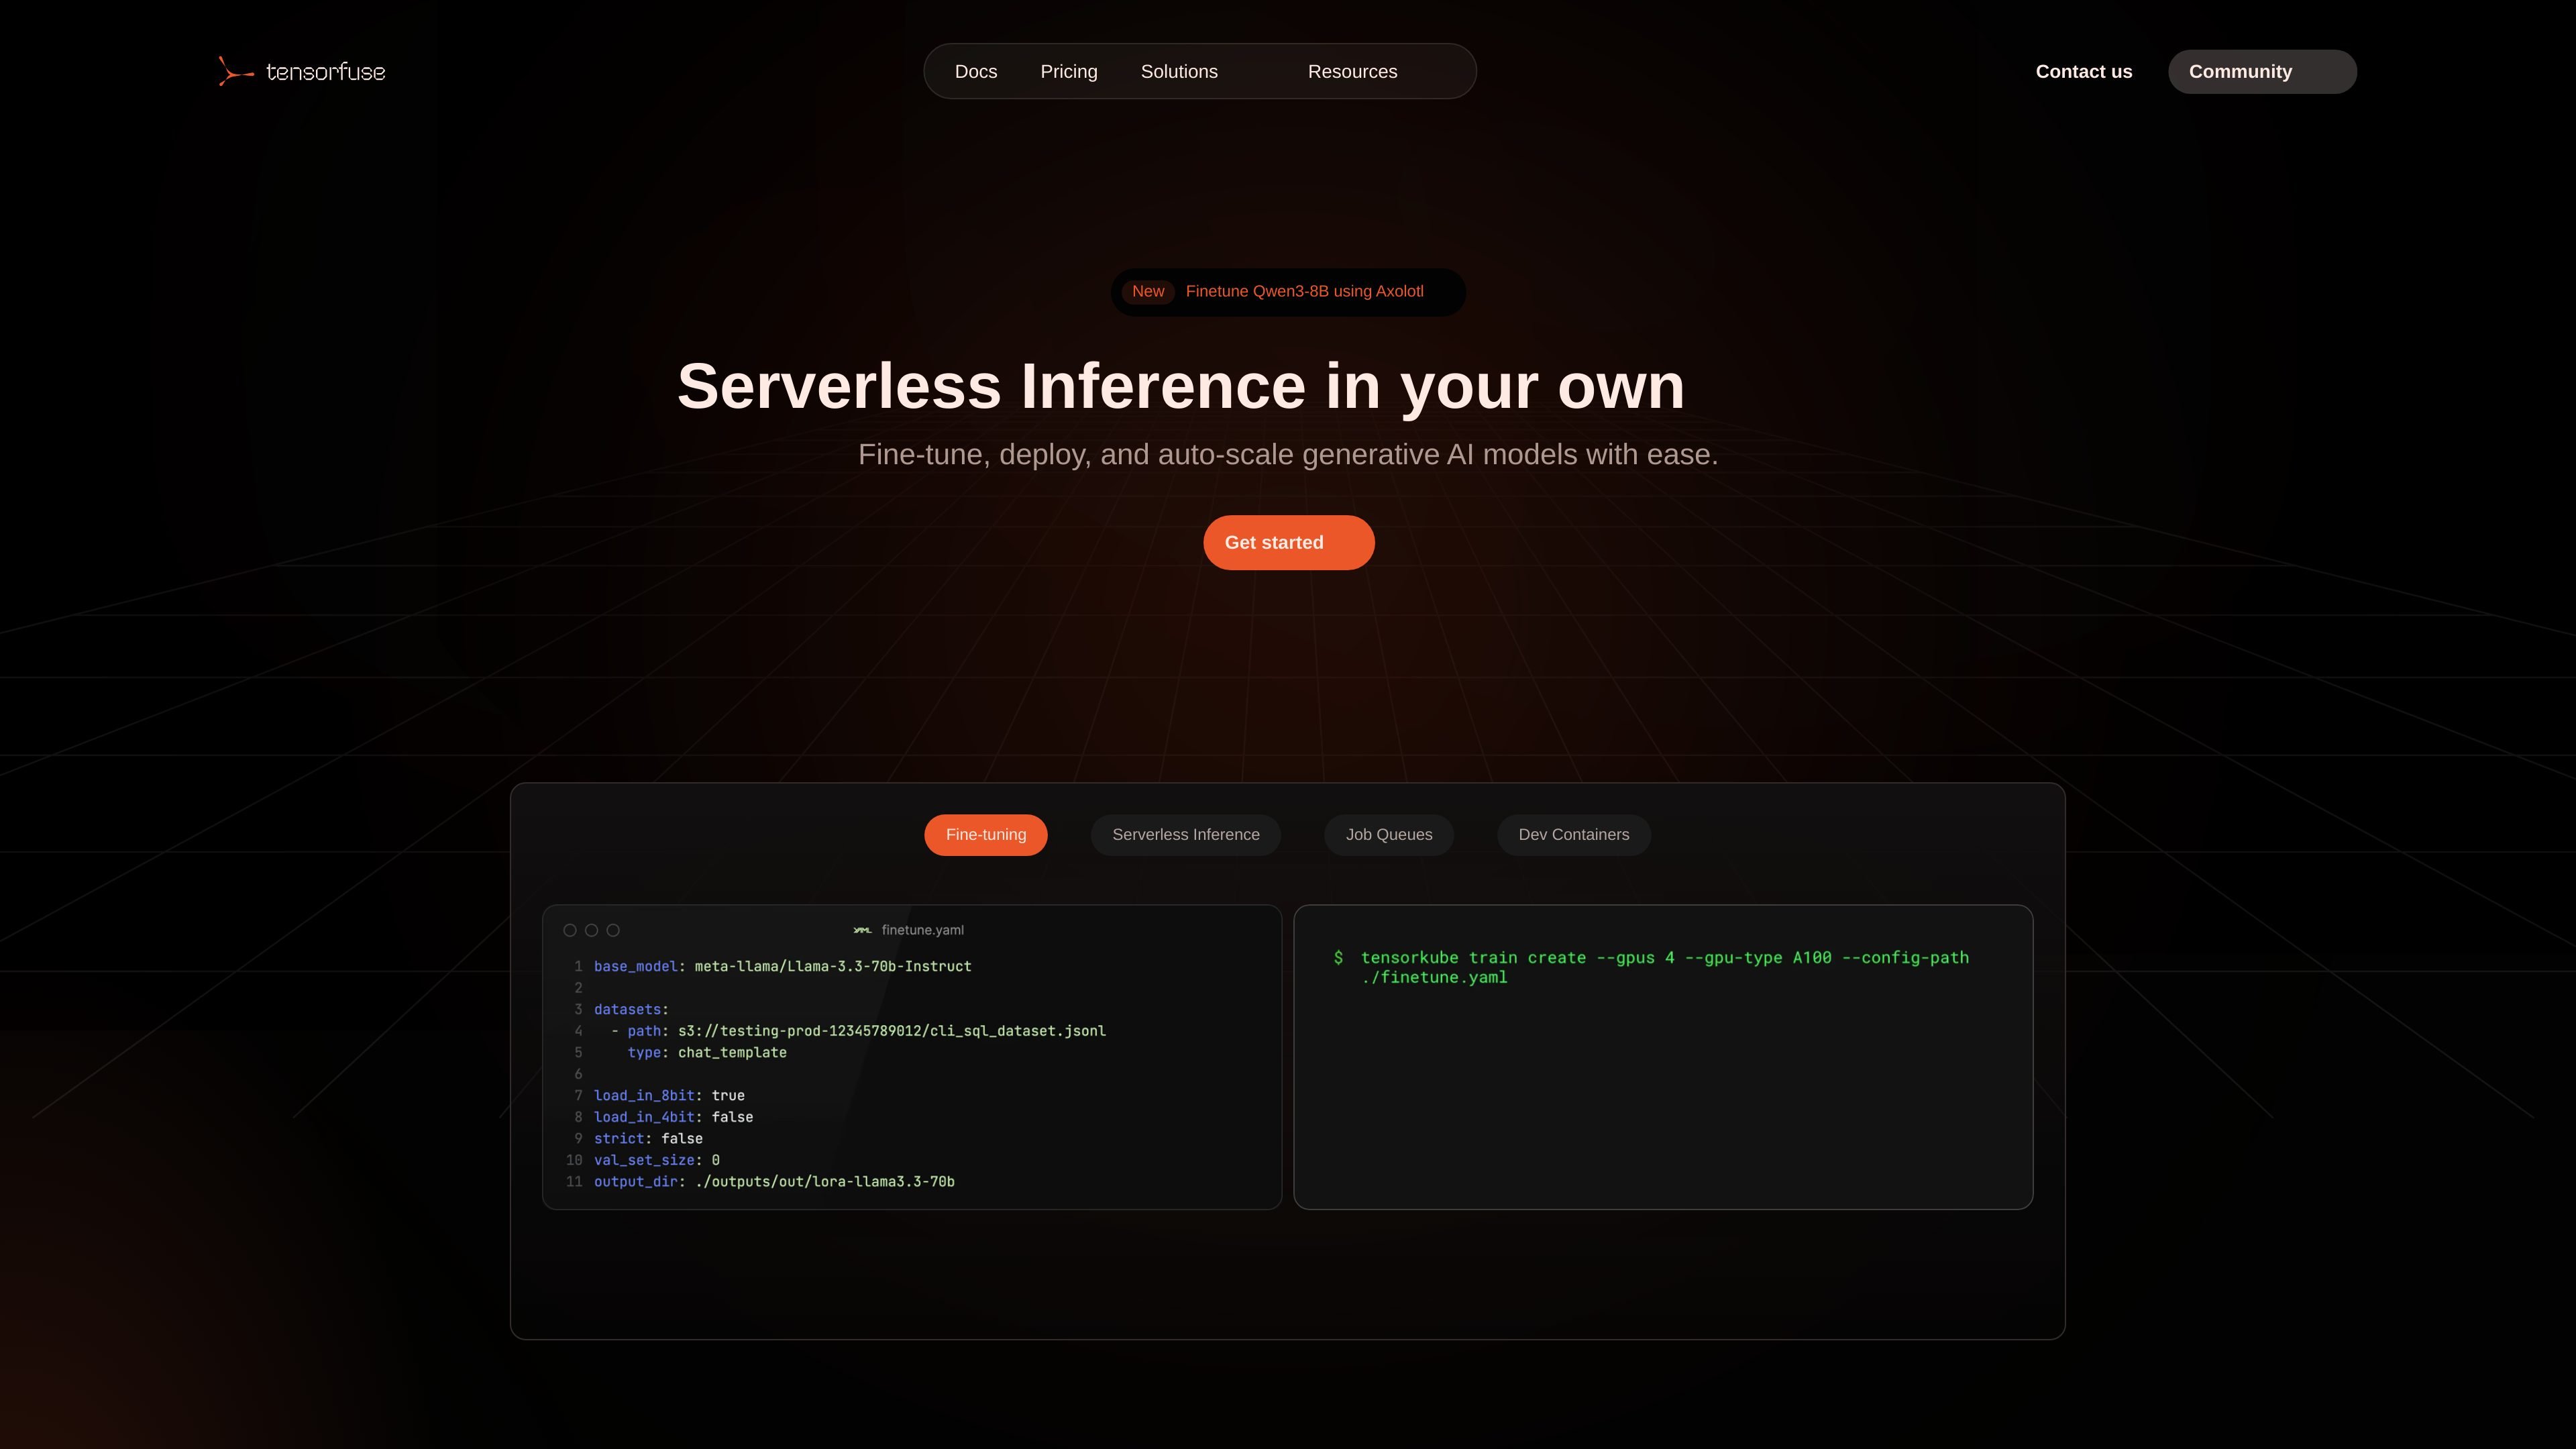Click the finetune.yaml file name
This screenshot has height=1449, width=2576.
[x=923, y=930]
